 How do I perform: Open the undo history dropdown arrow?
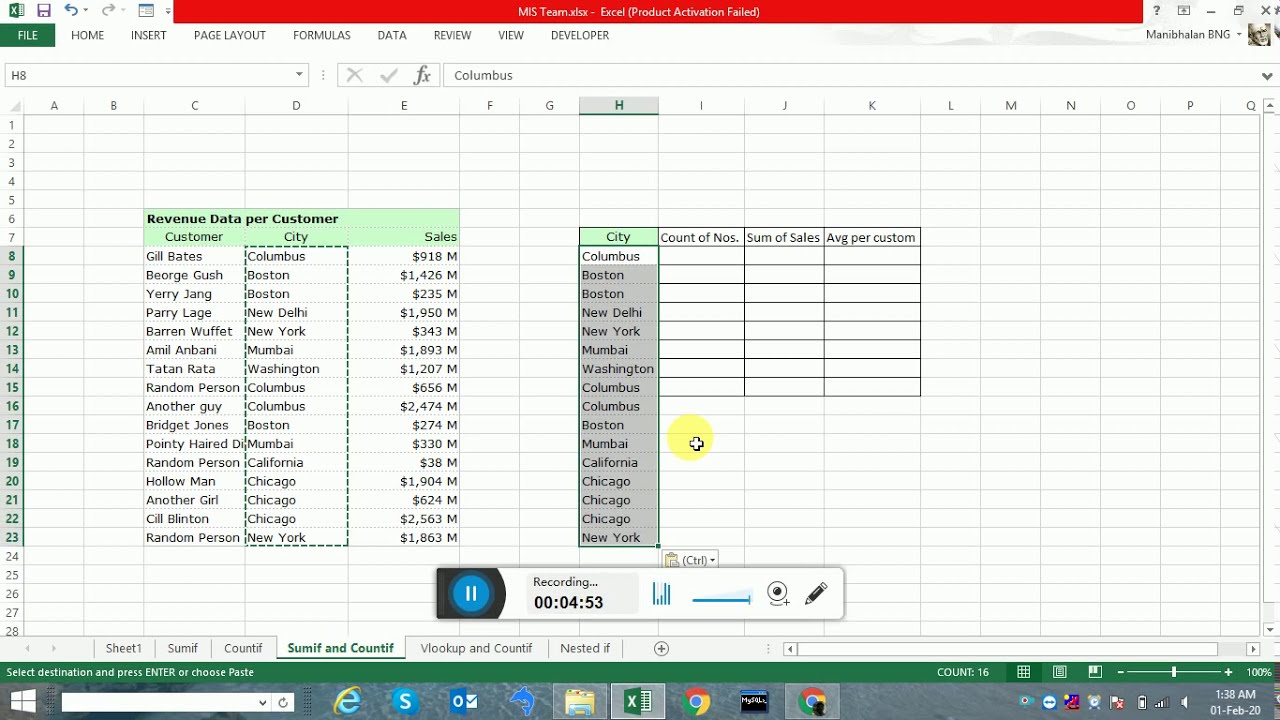pyautogui.click(x=86, y=11)
